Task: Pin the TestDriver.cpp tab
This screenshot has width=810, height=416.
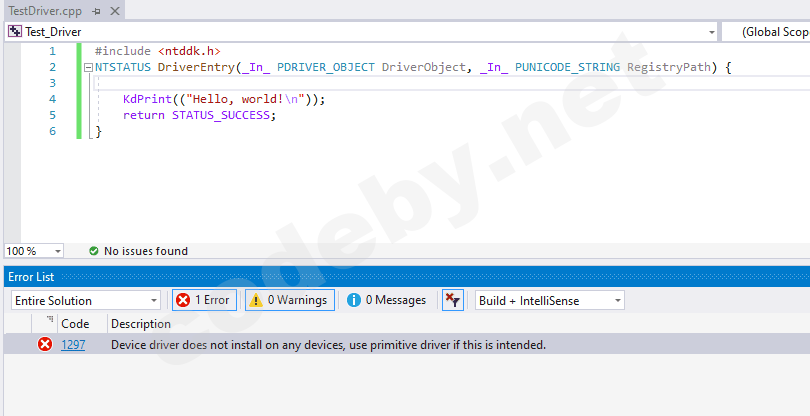Action: point(96,11)
